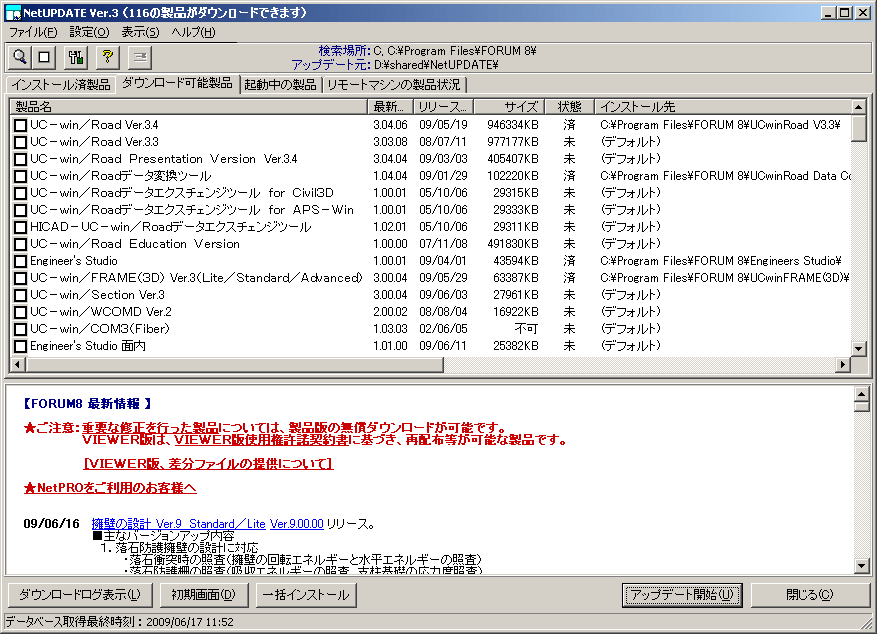The height and width of the screenshot is (634, 877).
Task: Click the ダウンロードログ表示(L) button
Action: (x=80, y=594)
